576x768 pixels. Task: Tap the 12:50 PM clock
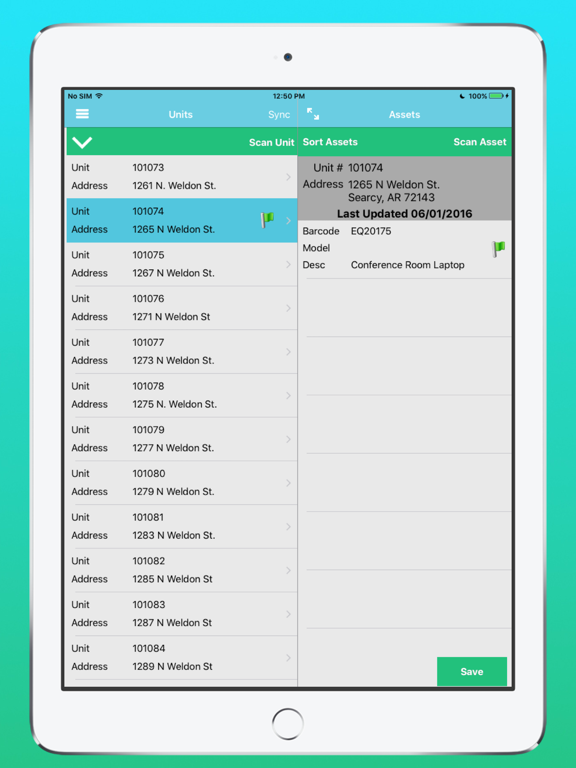288,96
